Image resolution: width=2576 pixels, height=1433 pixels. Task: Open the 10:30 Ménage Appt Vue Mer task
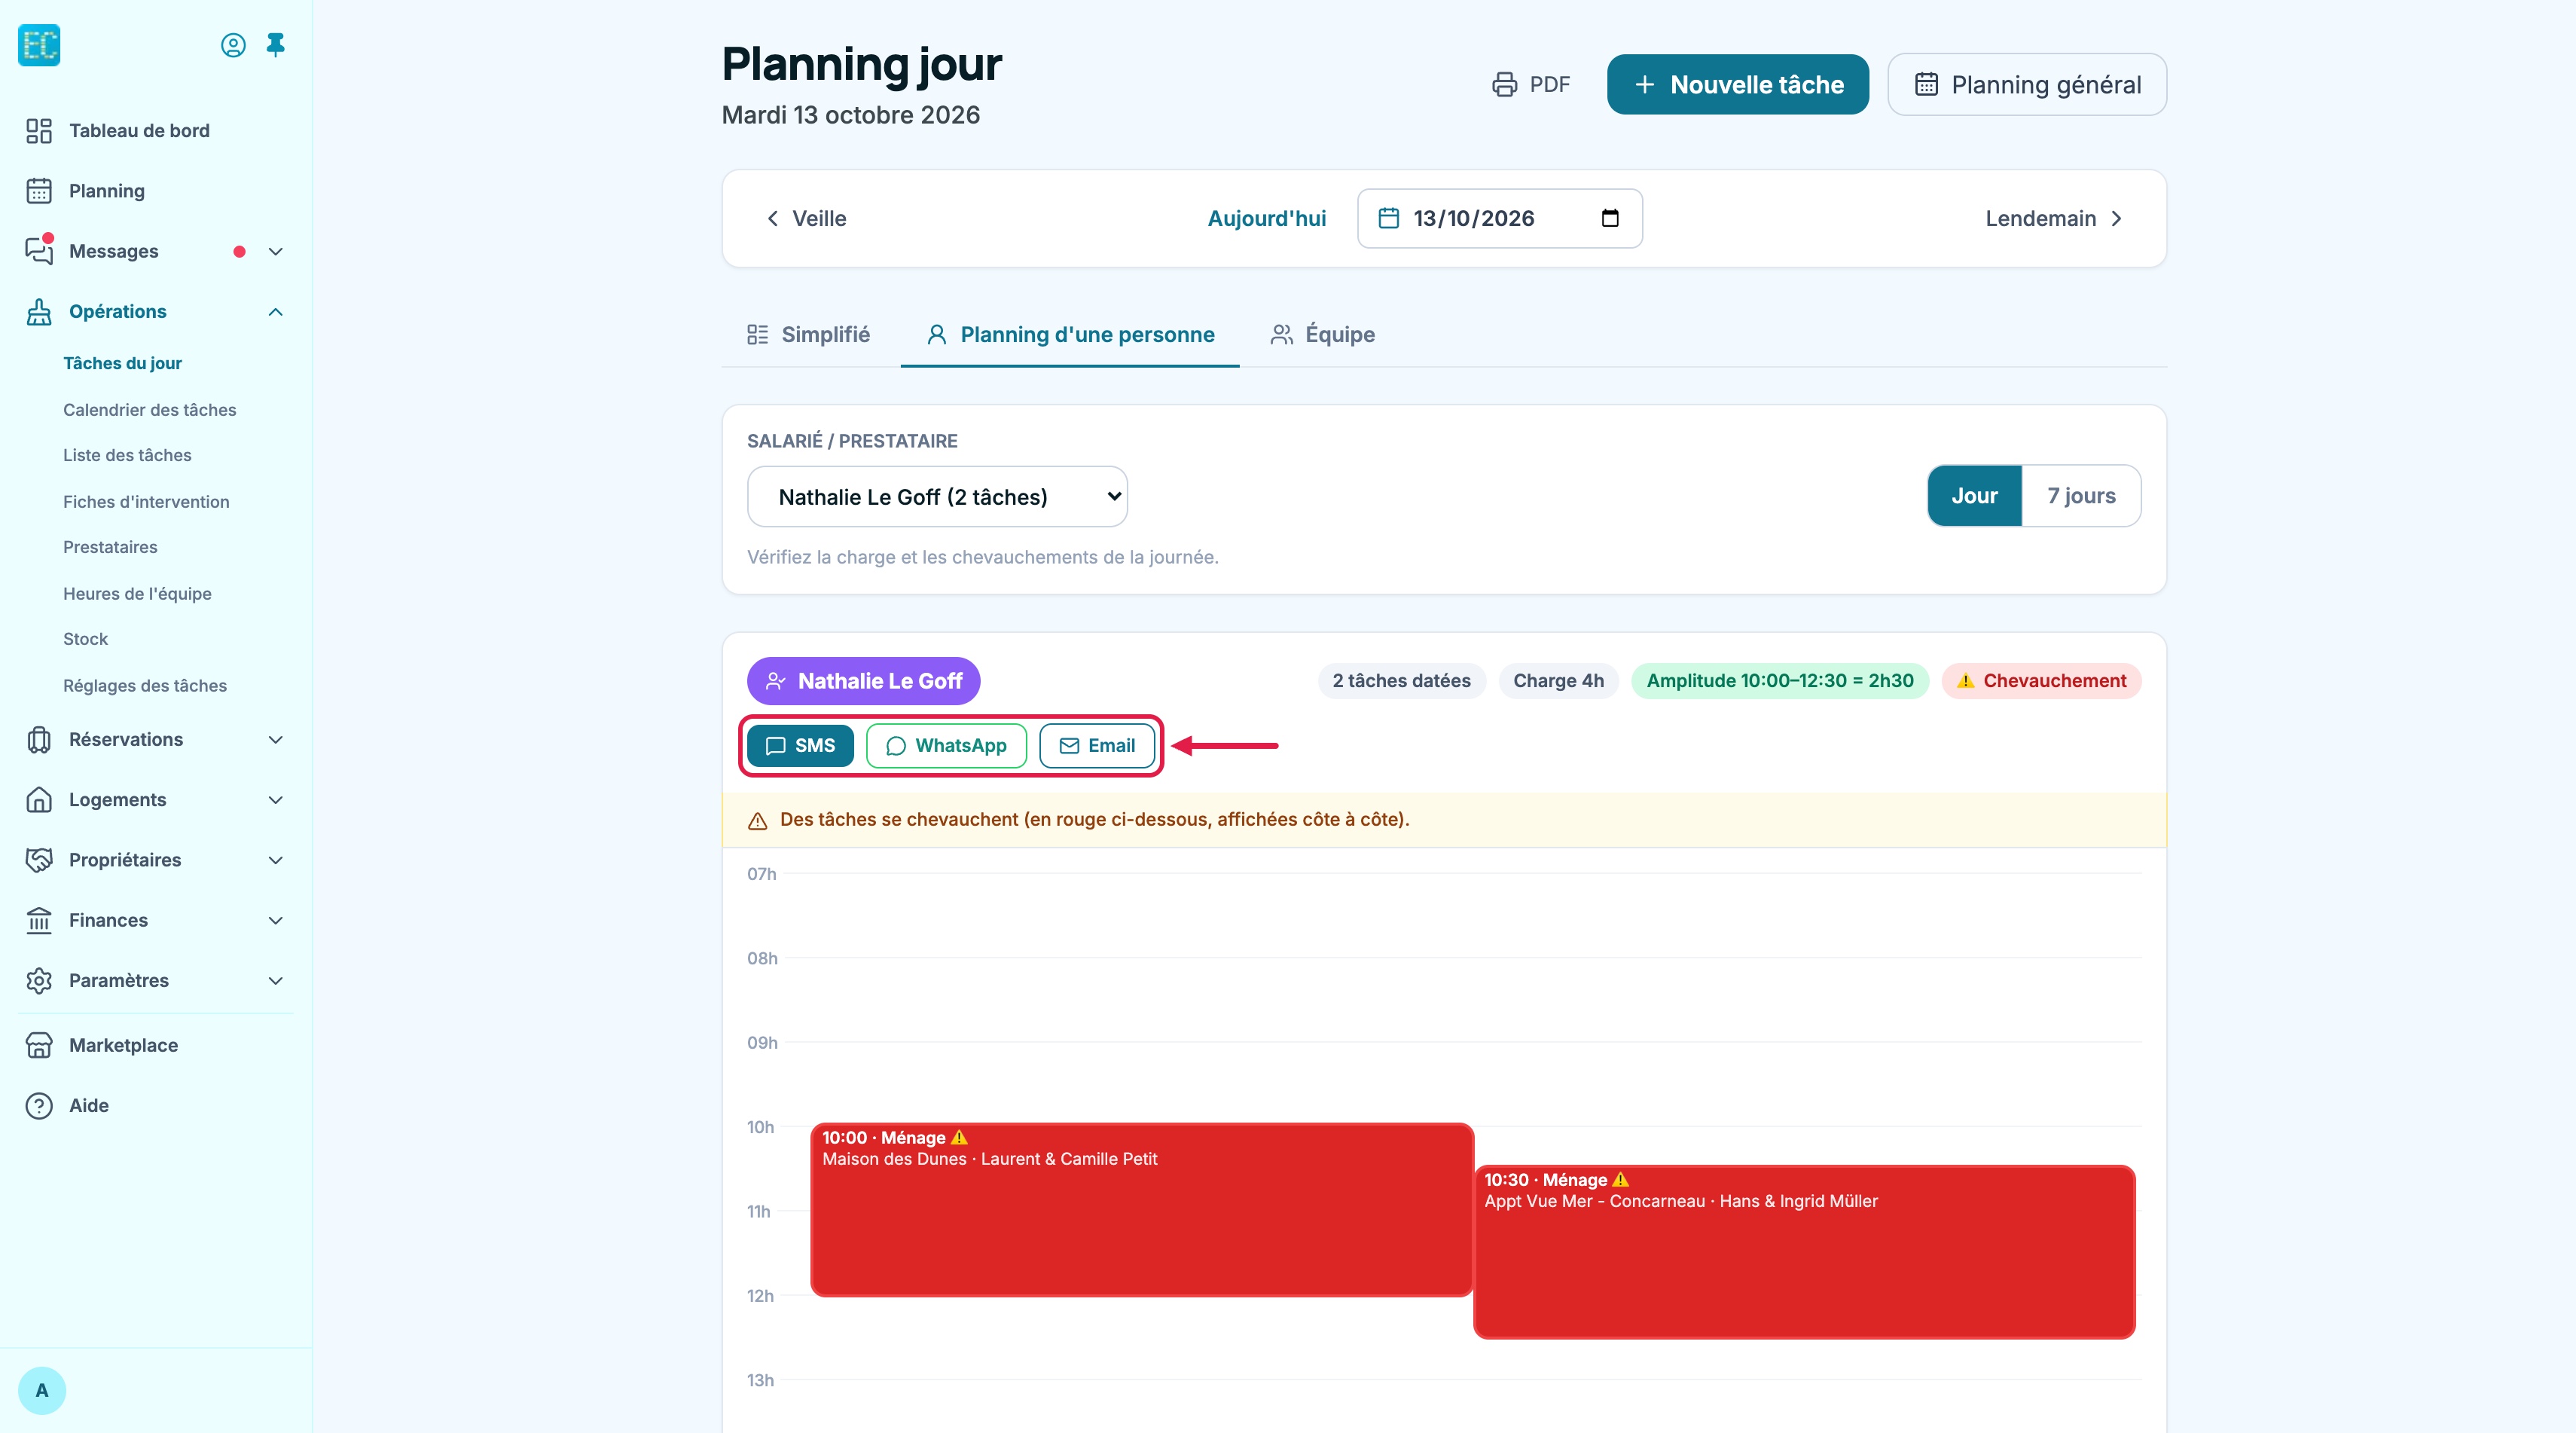click(1804, 1252)
